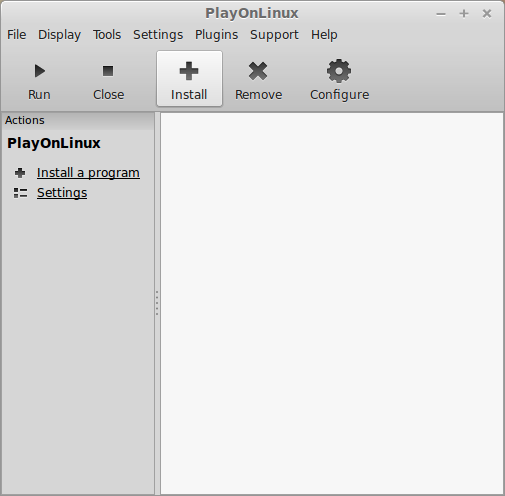Click the Run play icon in toolbar
Image resolution: width=505 pixels, height=496 pixels.
click(40, 71)
